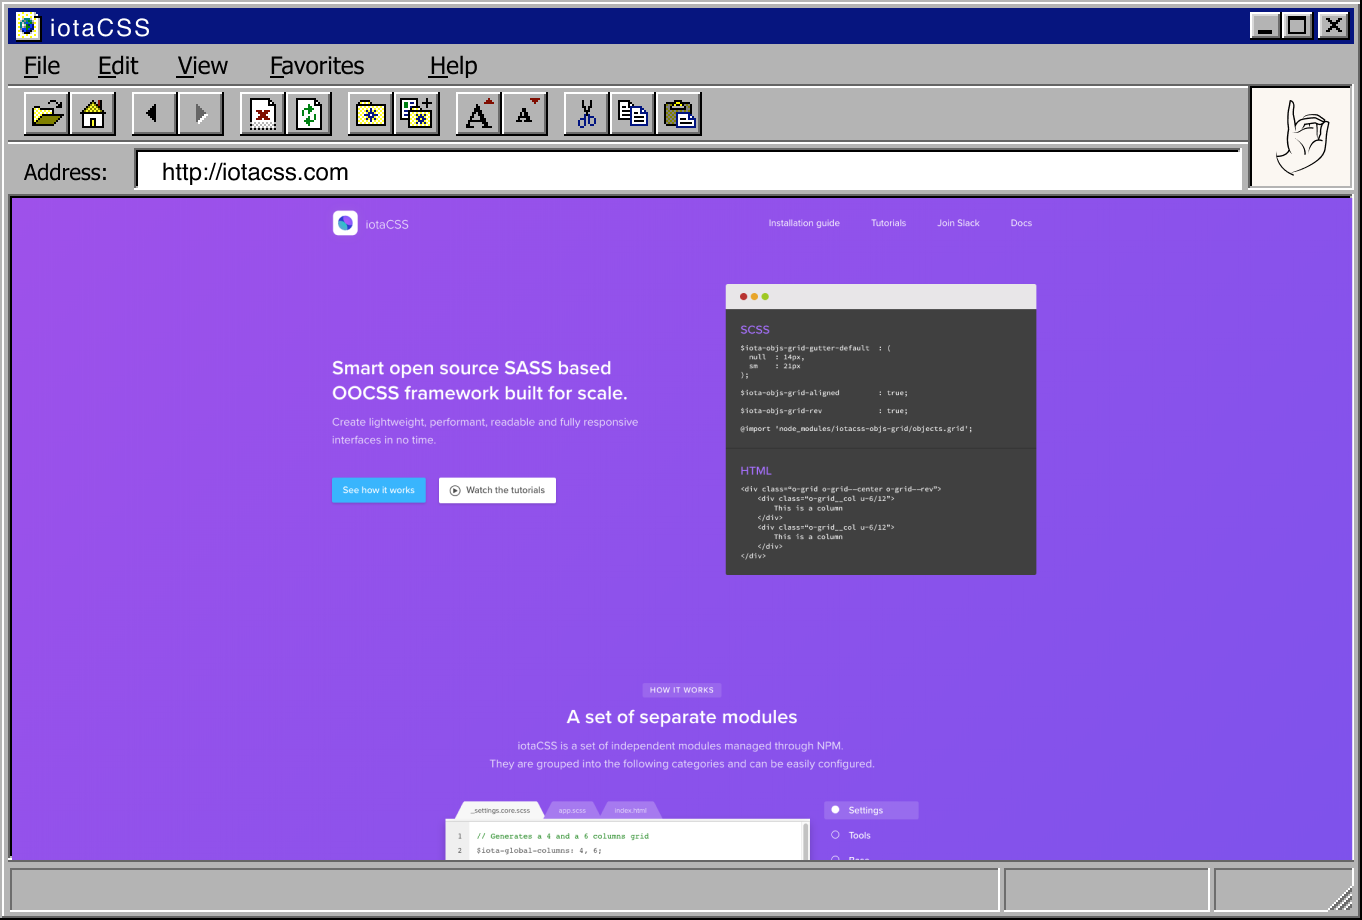Click the Watch the tutorials button
This screenshot has width=1362, height=920.
click(x=497, y=490)
